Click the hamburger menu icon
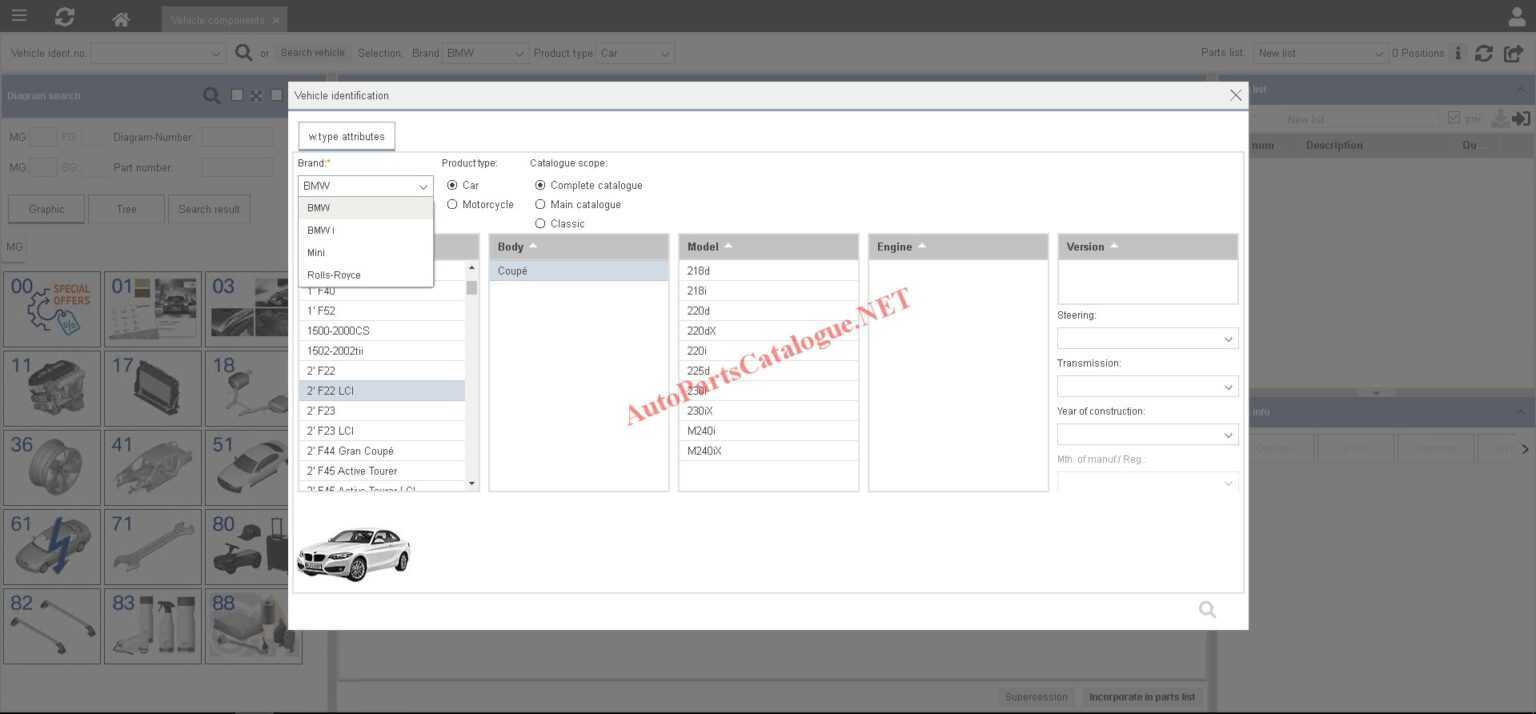The image size is (1536, 714). (19, 17)
